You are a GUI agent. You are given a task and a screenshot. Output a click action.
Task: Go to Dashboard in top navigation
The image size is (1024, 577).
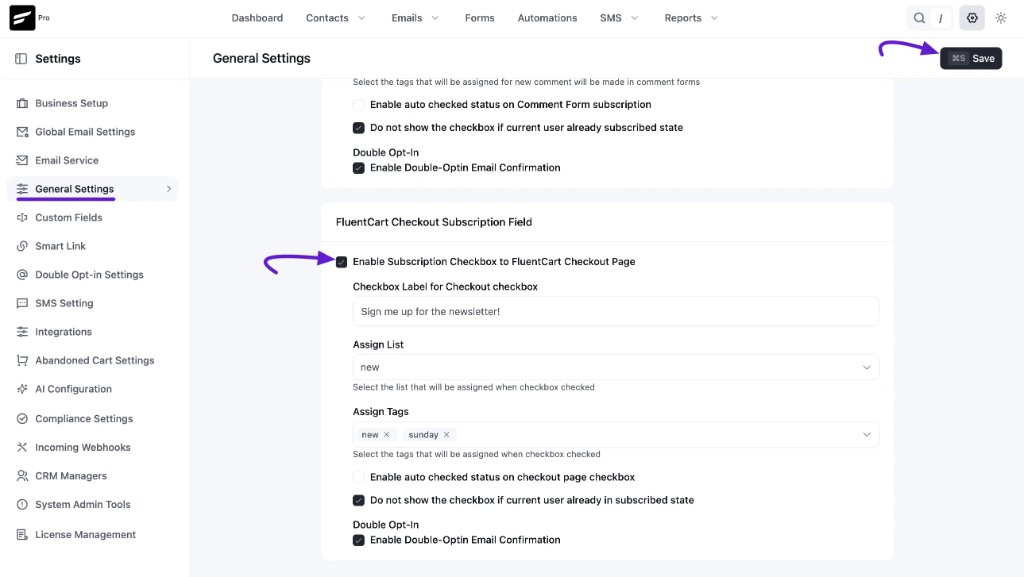(x=257, y=18)
